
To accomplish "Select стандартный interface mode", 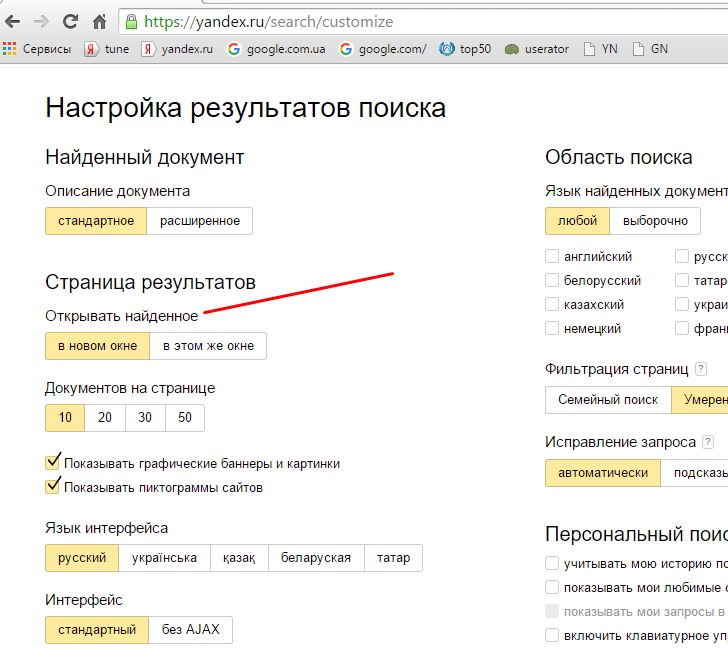I will click(x=97, y=630).
